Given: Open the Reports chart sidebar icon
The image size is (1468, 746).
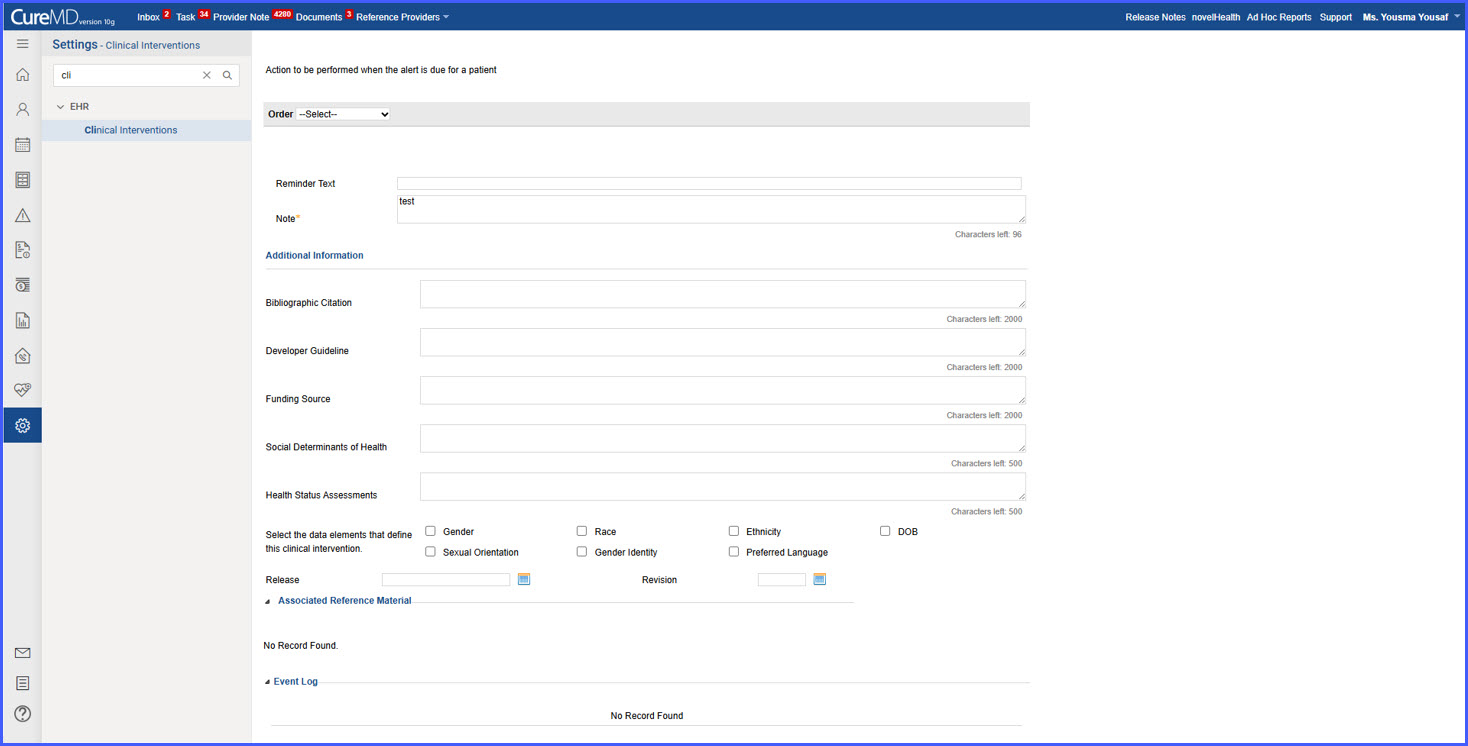Looking at the screenshot, I should pos(22,320).
